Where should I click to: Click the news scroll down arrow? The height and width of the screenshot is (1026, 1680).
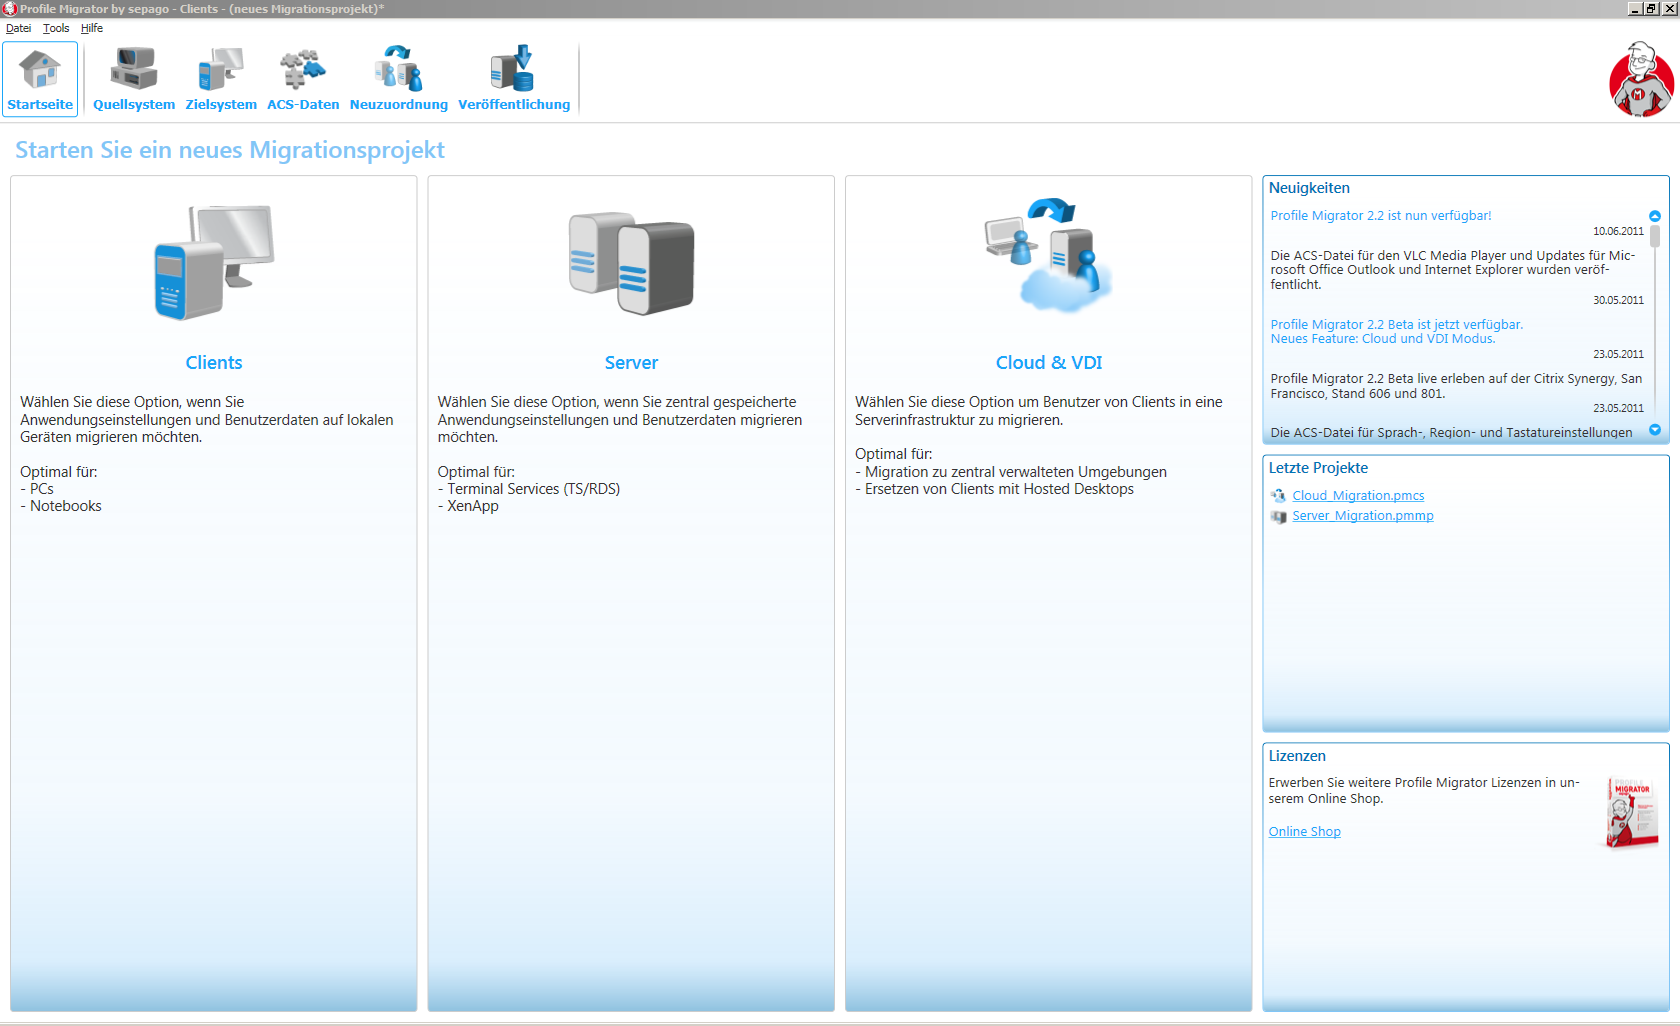pyautogui.click(x=1655, y=430)
